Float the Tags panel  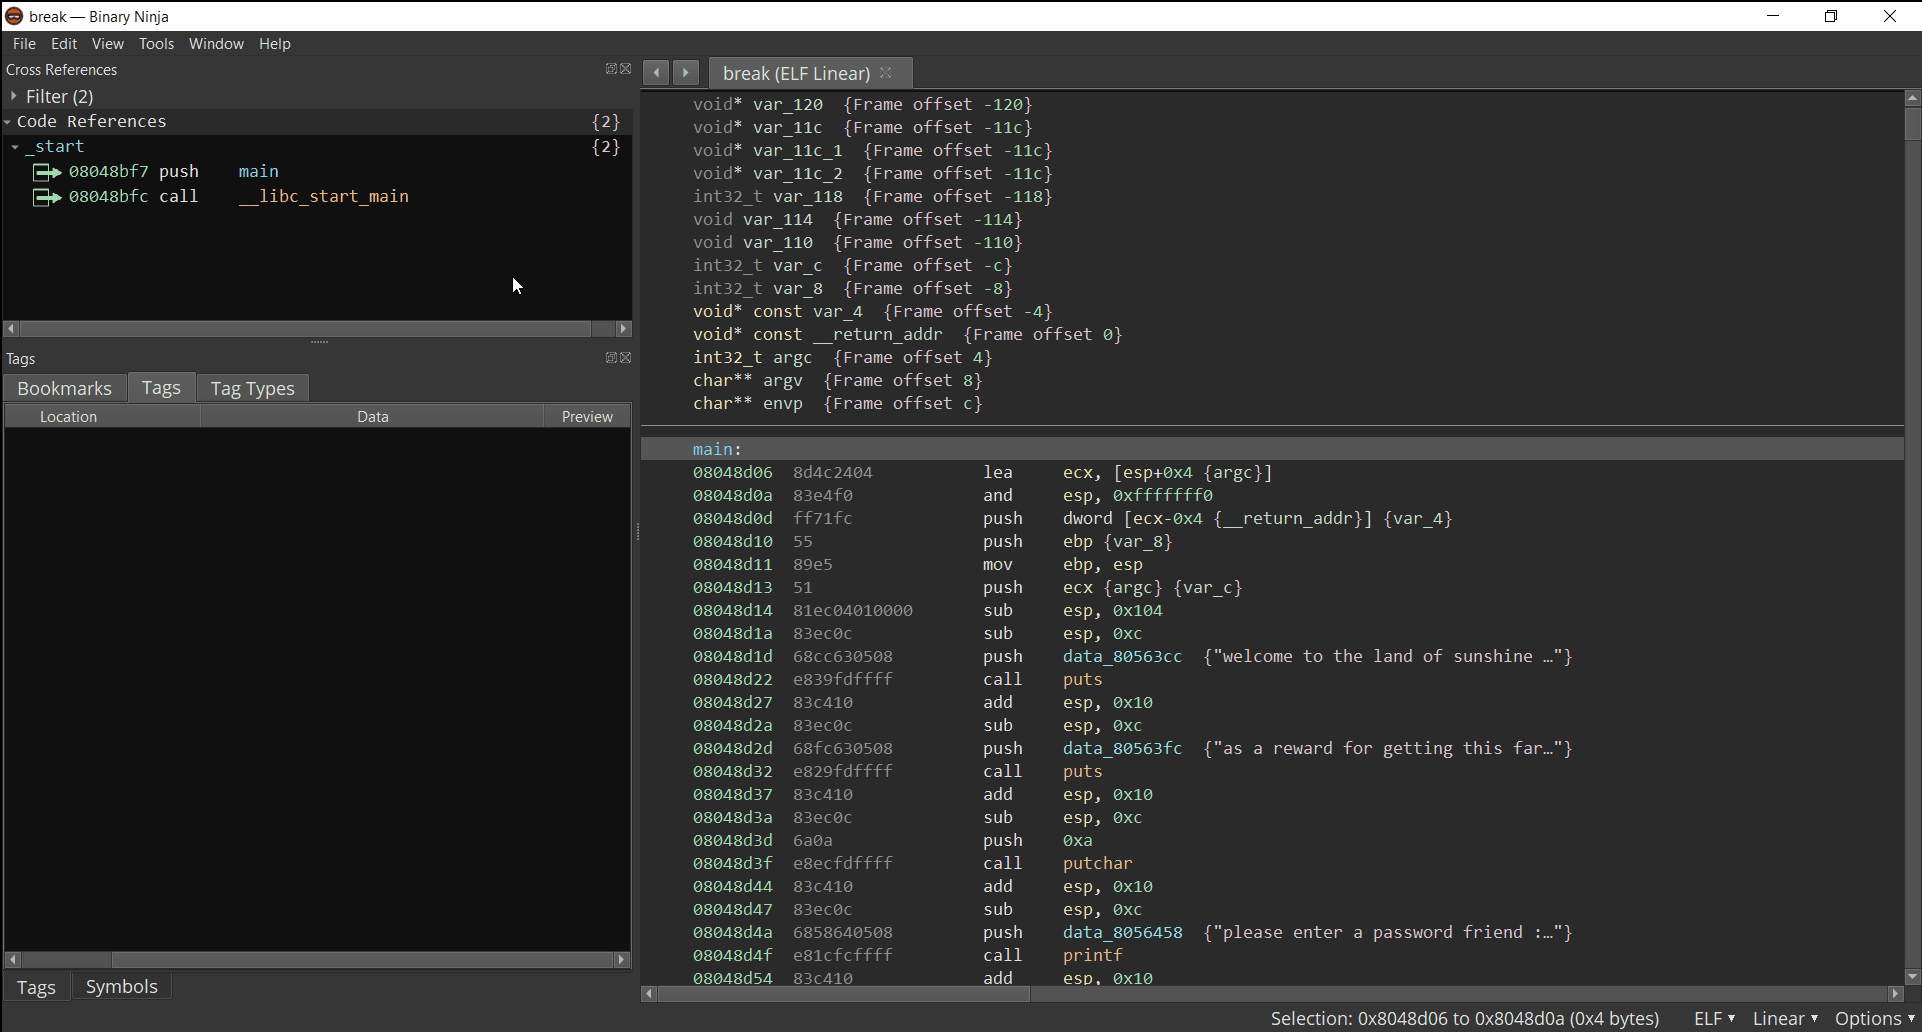611,358
